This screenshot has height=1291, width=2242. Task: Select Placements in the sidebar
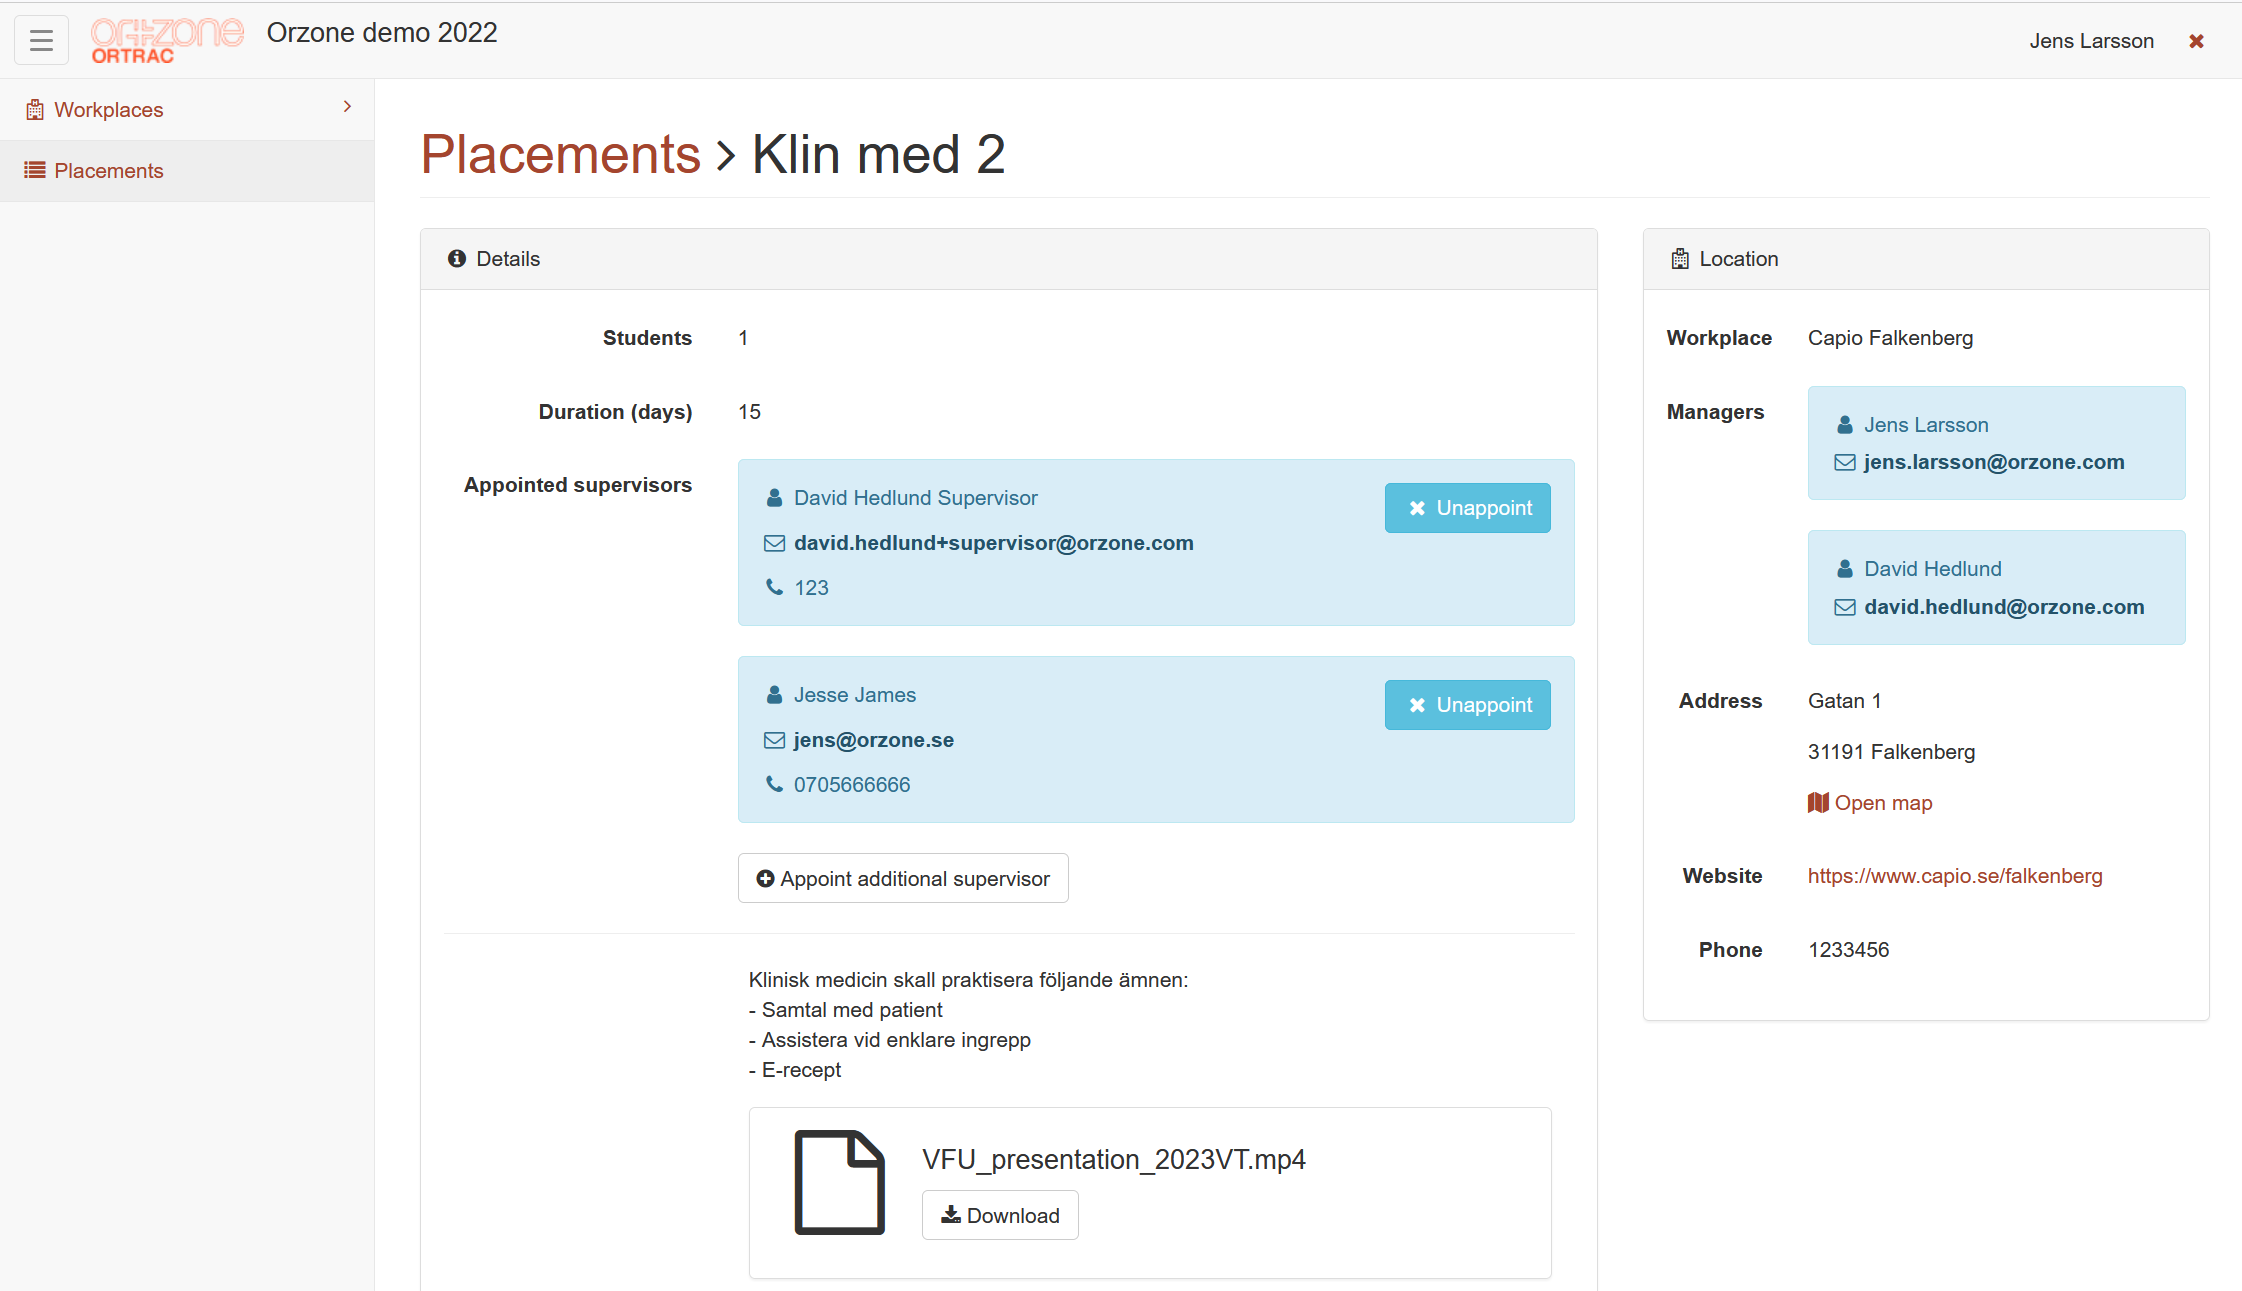tap(109, 171)
